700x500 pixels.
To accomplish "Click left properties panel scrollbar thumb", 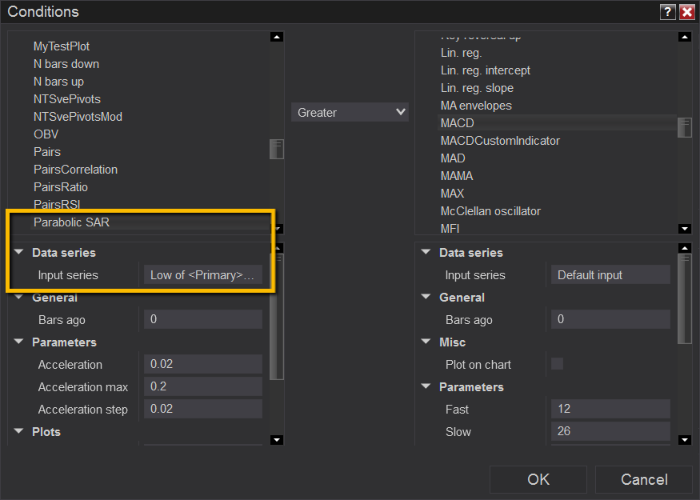I will (x=277, y=317).
